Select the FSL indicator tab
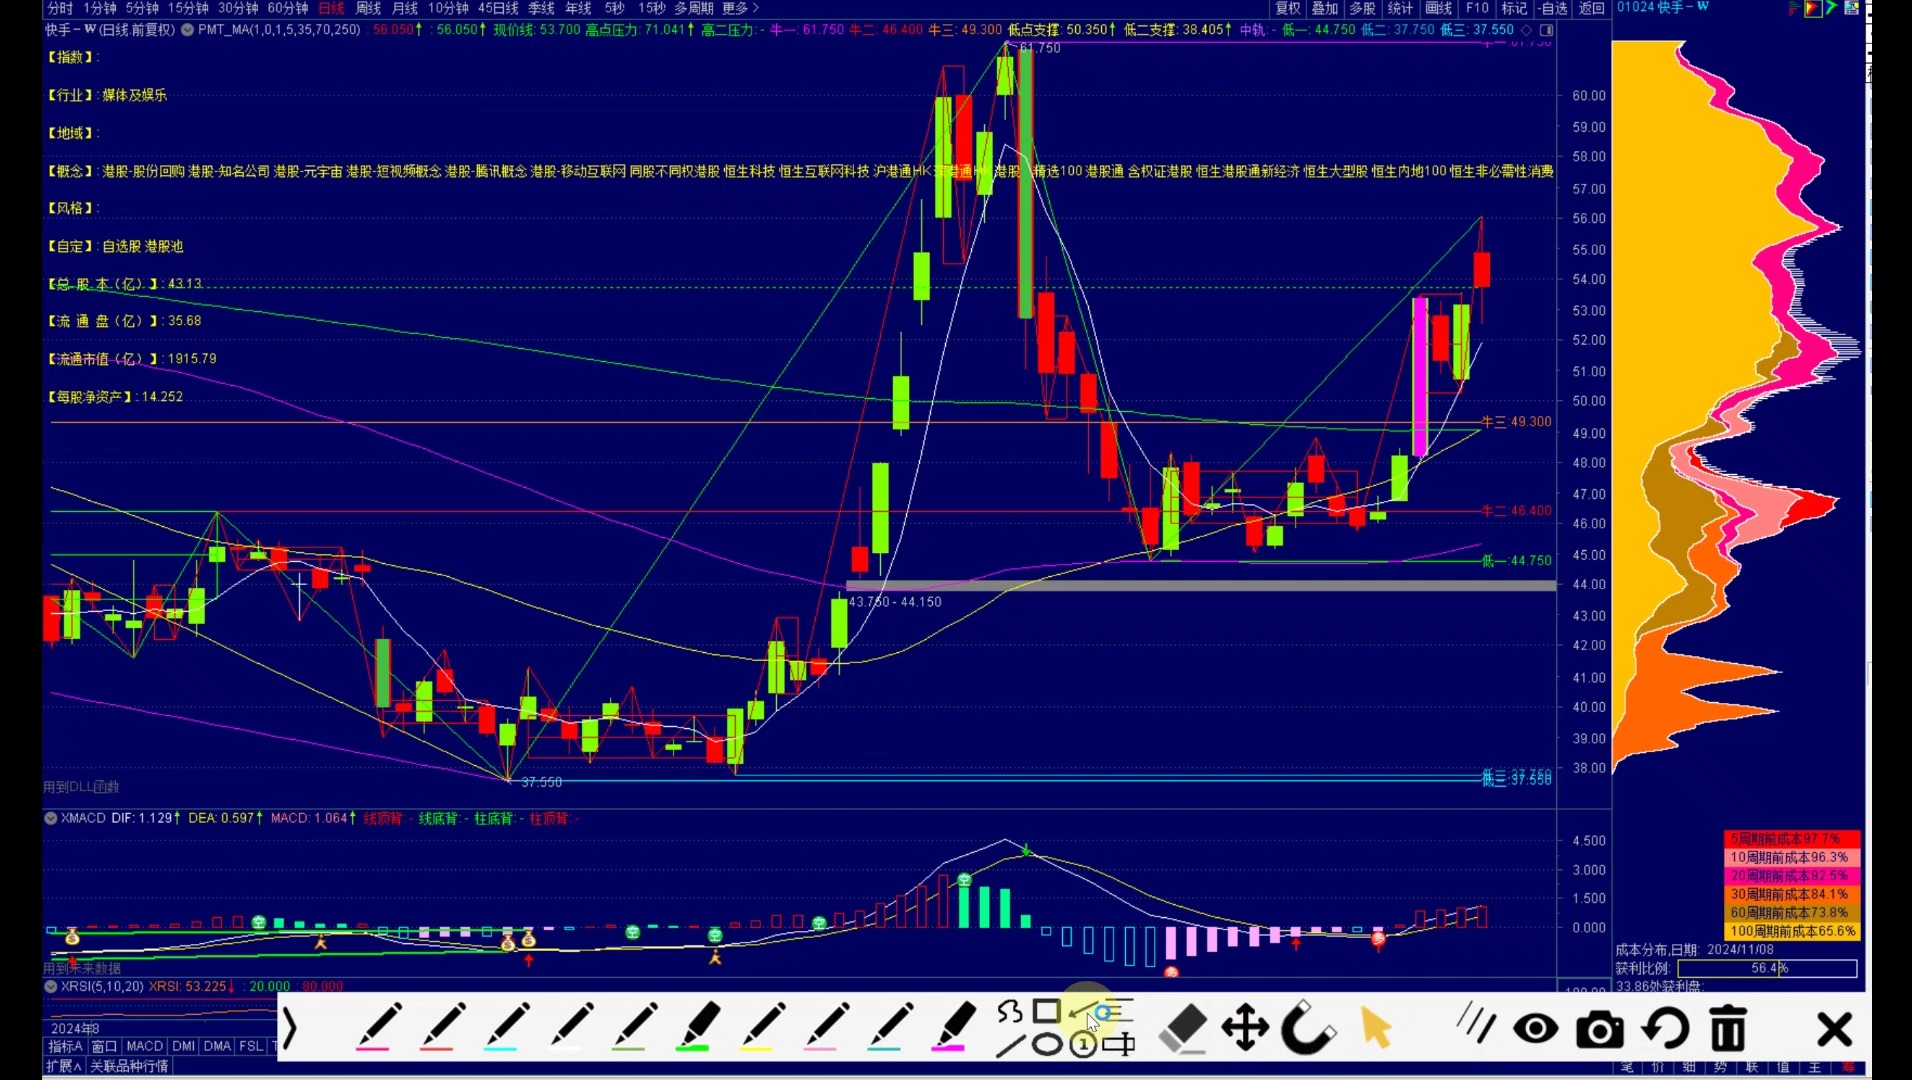The image size is (1912, 1080). 251,1046
